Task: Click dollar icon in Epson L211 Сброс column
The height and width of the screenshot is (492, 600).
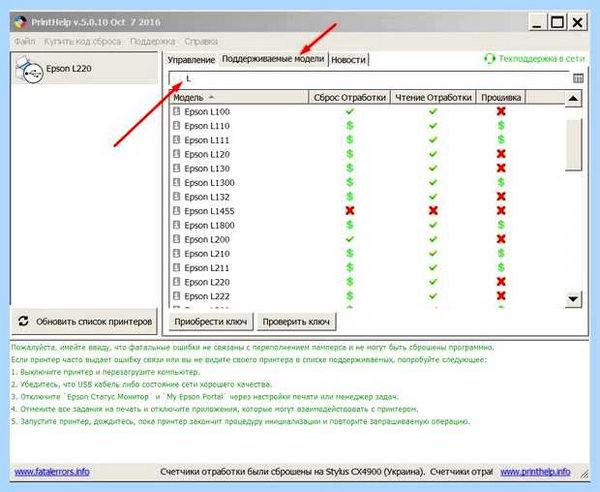Action: pyautogui.click(x=349, y=267)
